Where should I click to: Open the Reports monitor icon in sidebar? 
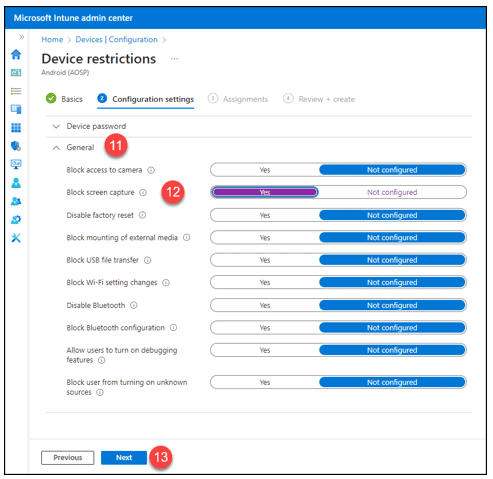point(16,164)
